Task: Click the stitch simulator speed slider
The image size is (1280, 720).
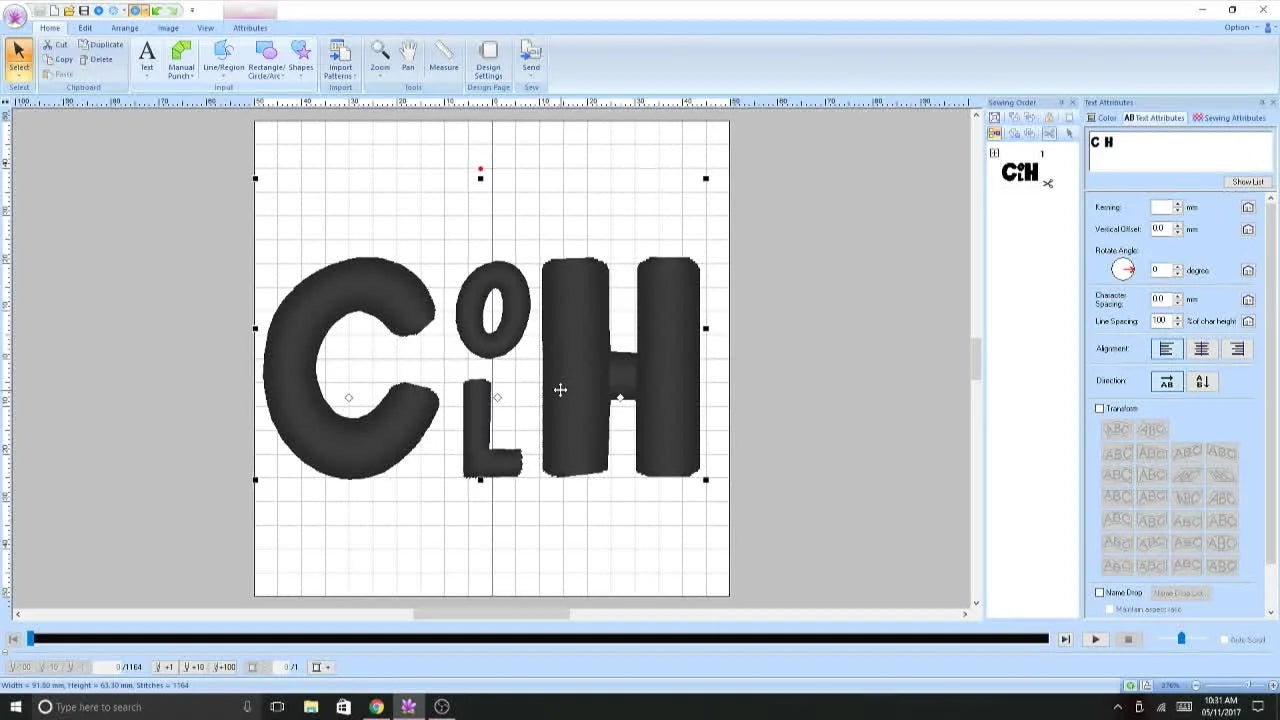Action: [1181, 639]
